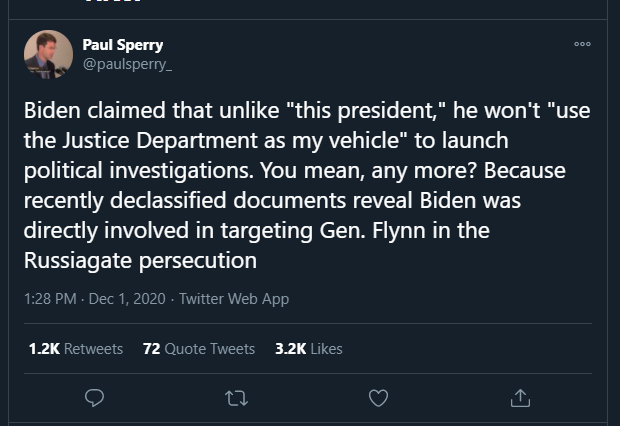The width and height of the screenshot is (620, 426).
Task: Retweet this post using the retweet icon
Action: (x=236, y=398)
